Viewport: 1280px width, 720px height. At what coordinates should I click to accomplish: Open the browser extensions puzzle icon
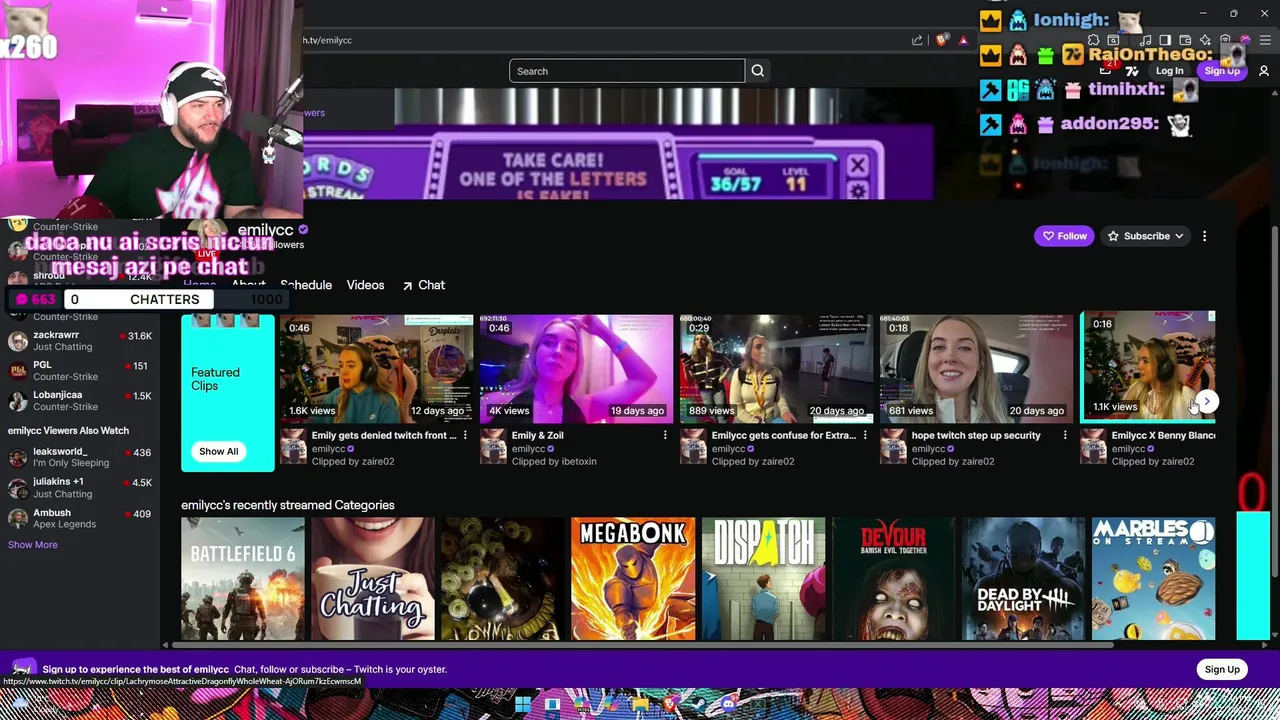click(x=1093, y=40)
